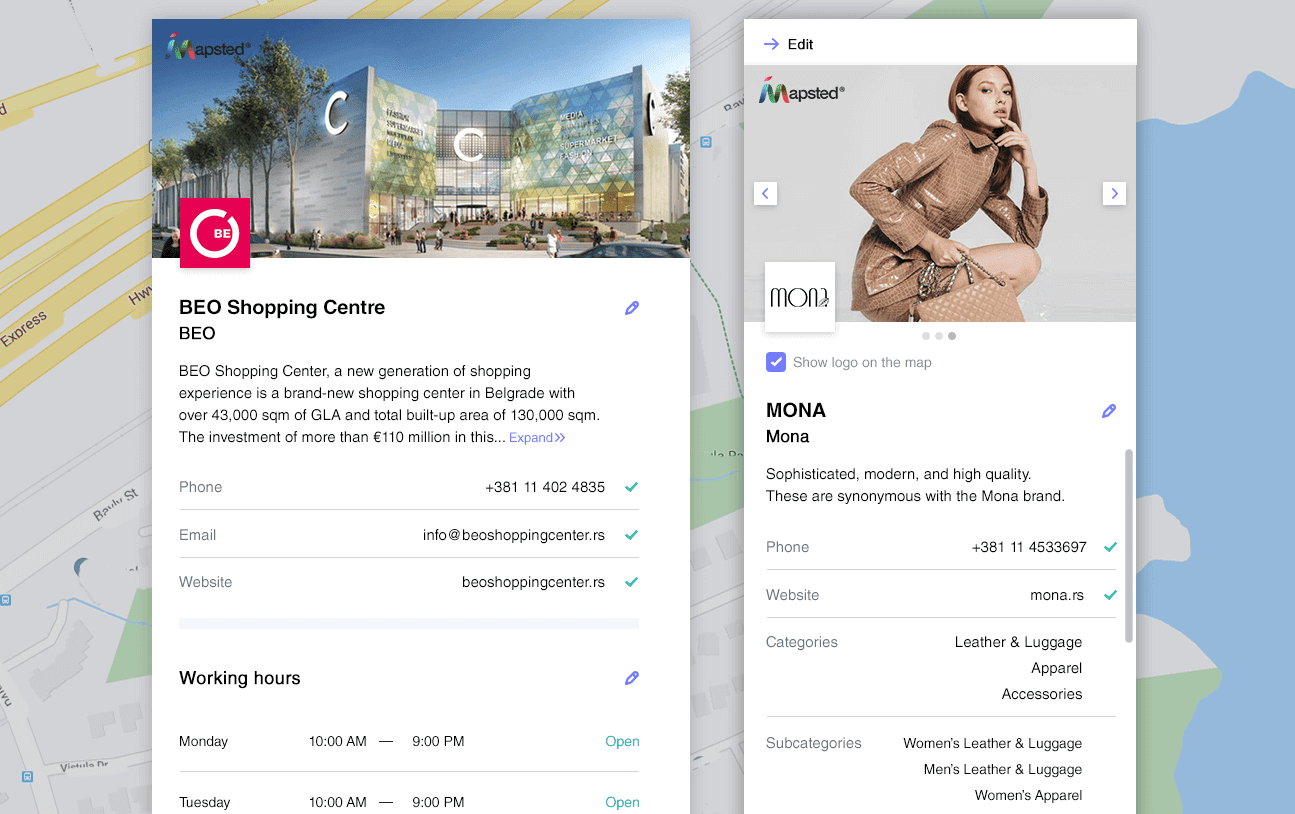This screenshot has width=1295, height=814.
Task: Click Monday closing time 9:00 PM
Action: (438, 741)
